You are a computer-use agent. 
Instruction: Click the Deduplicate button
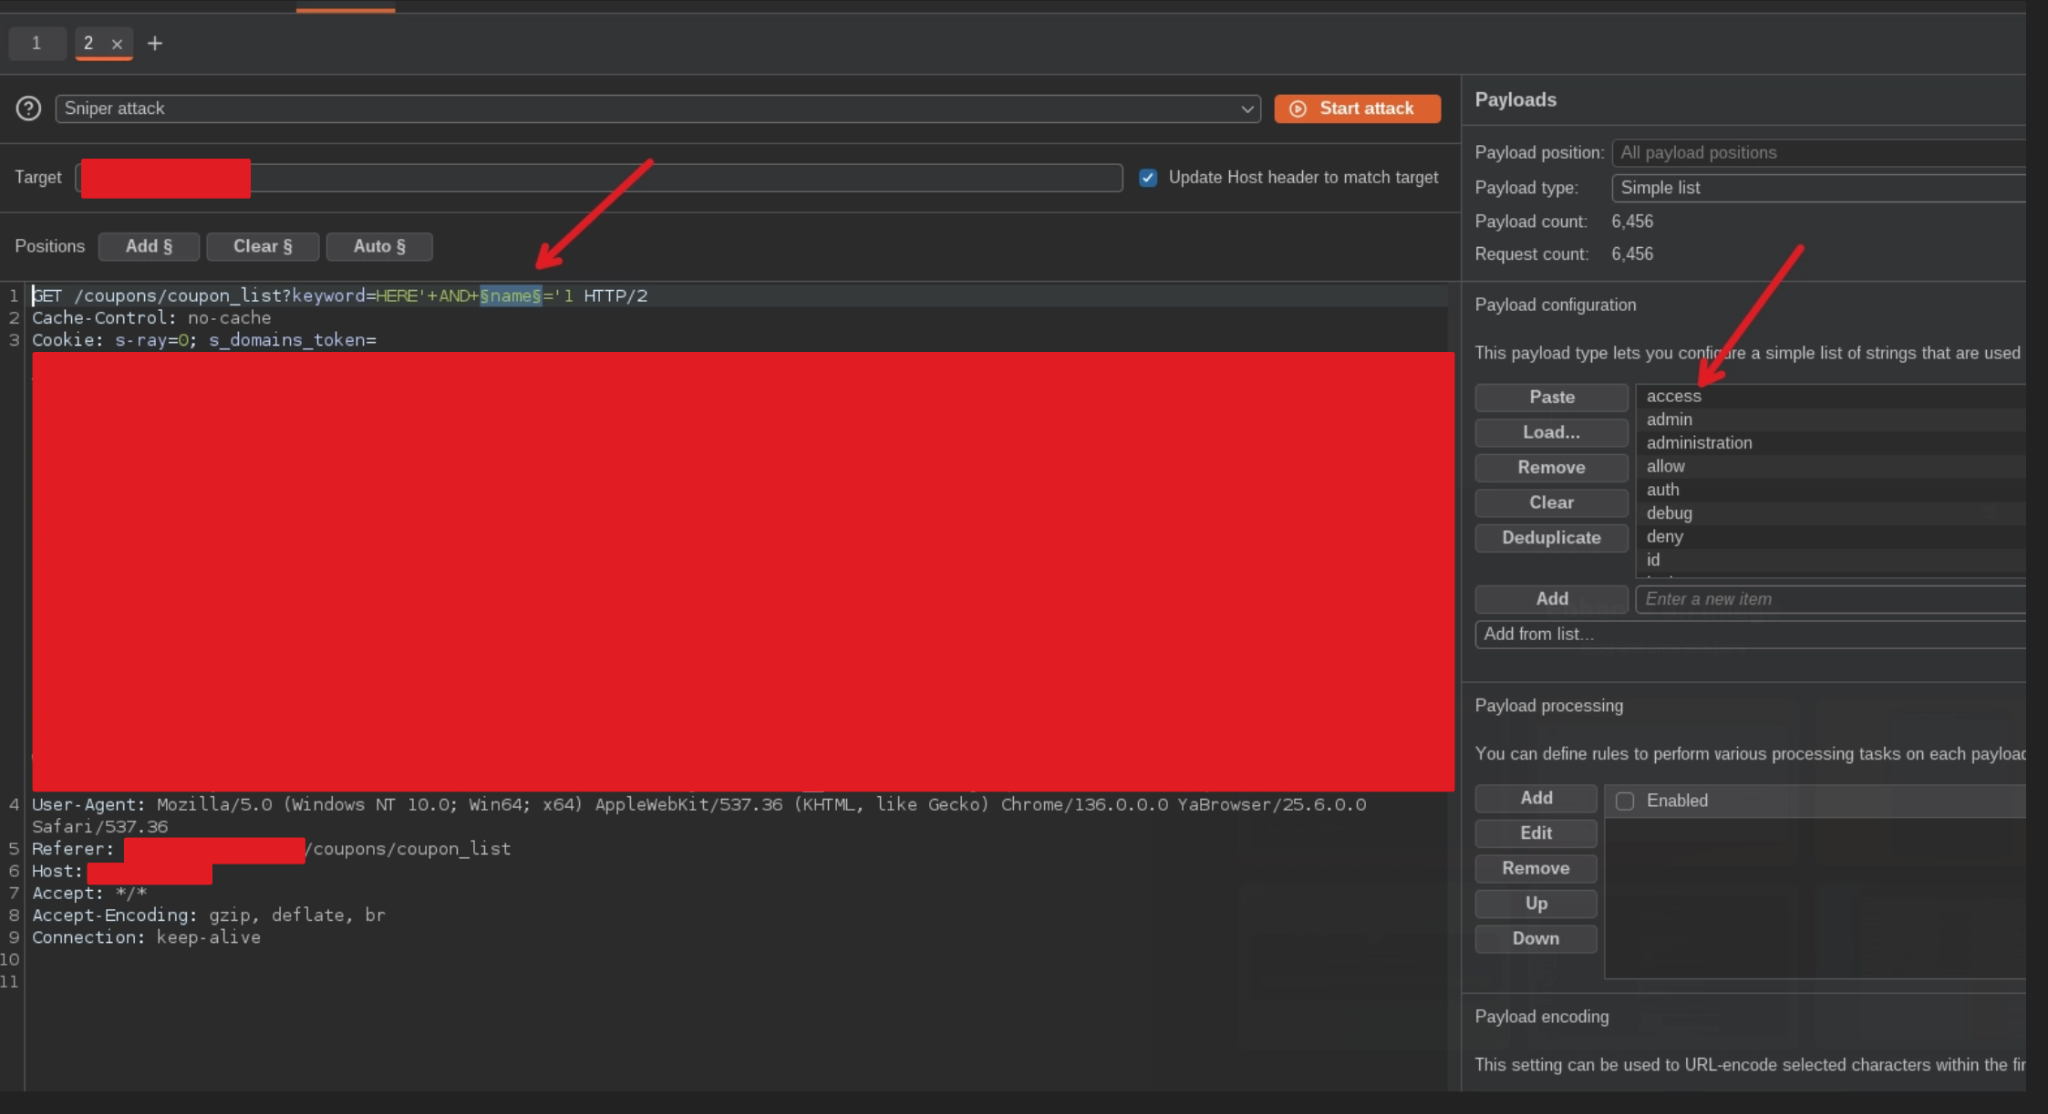click(x=1551, y=537)
